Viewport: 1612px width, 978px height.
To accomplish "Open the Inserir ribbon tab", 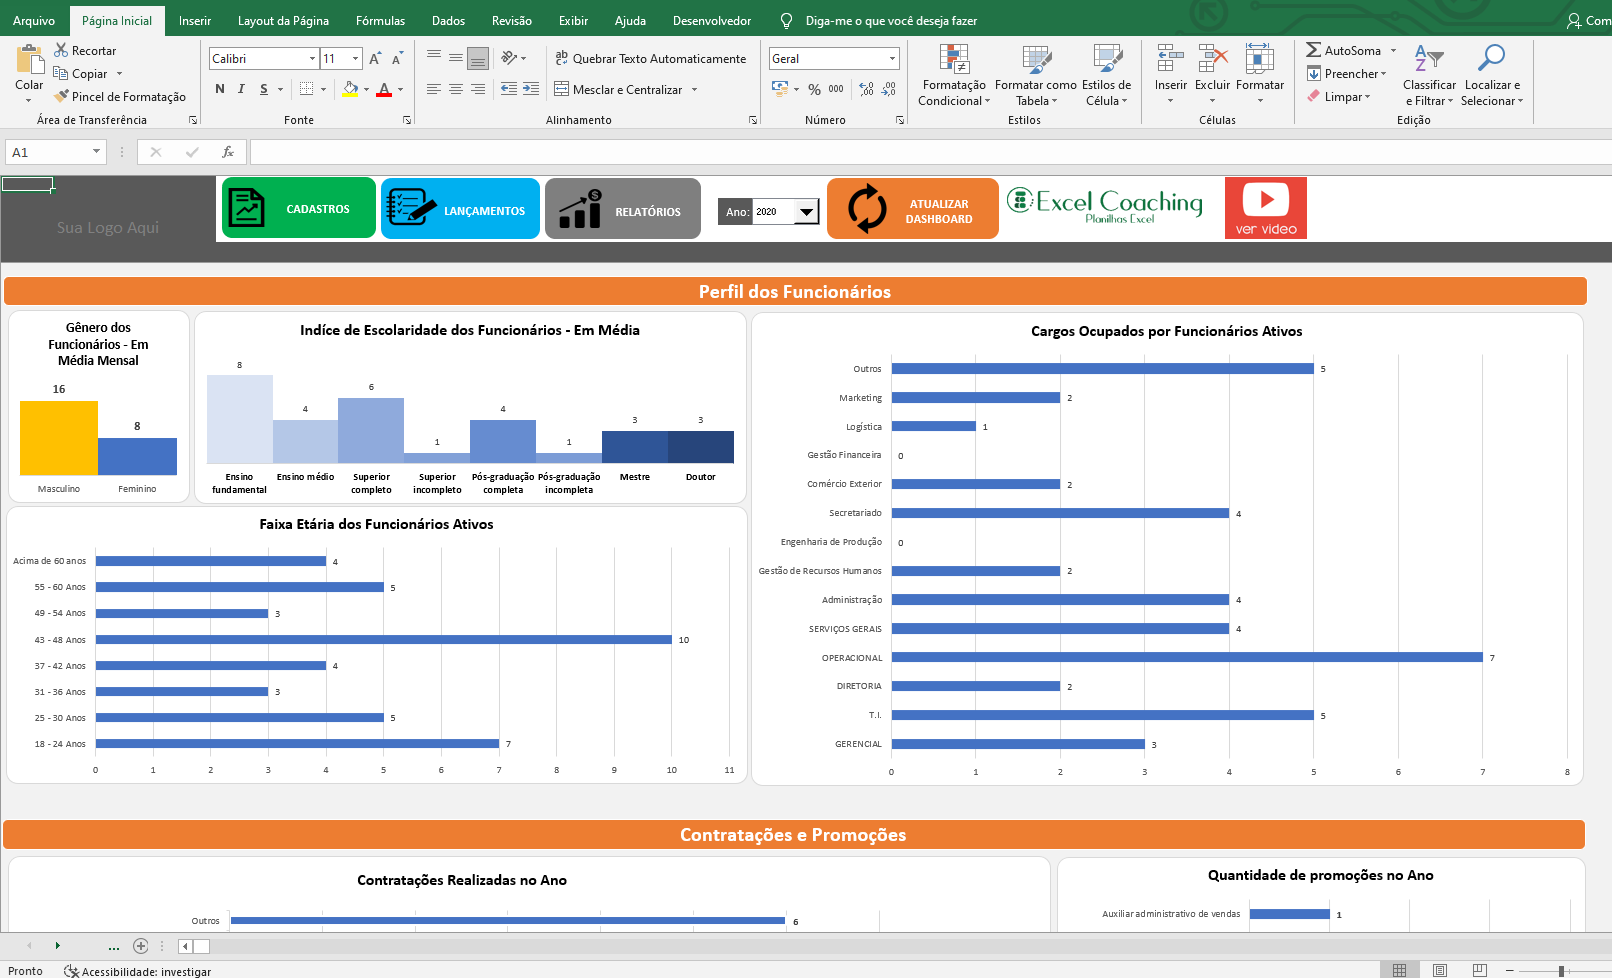I will (x=194, y=20).
